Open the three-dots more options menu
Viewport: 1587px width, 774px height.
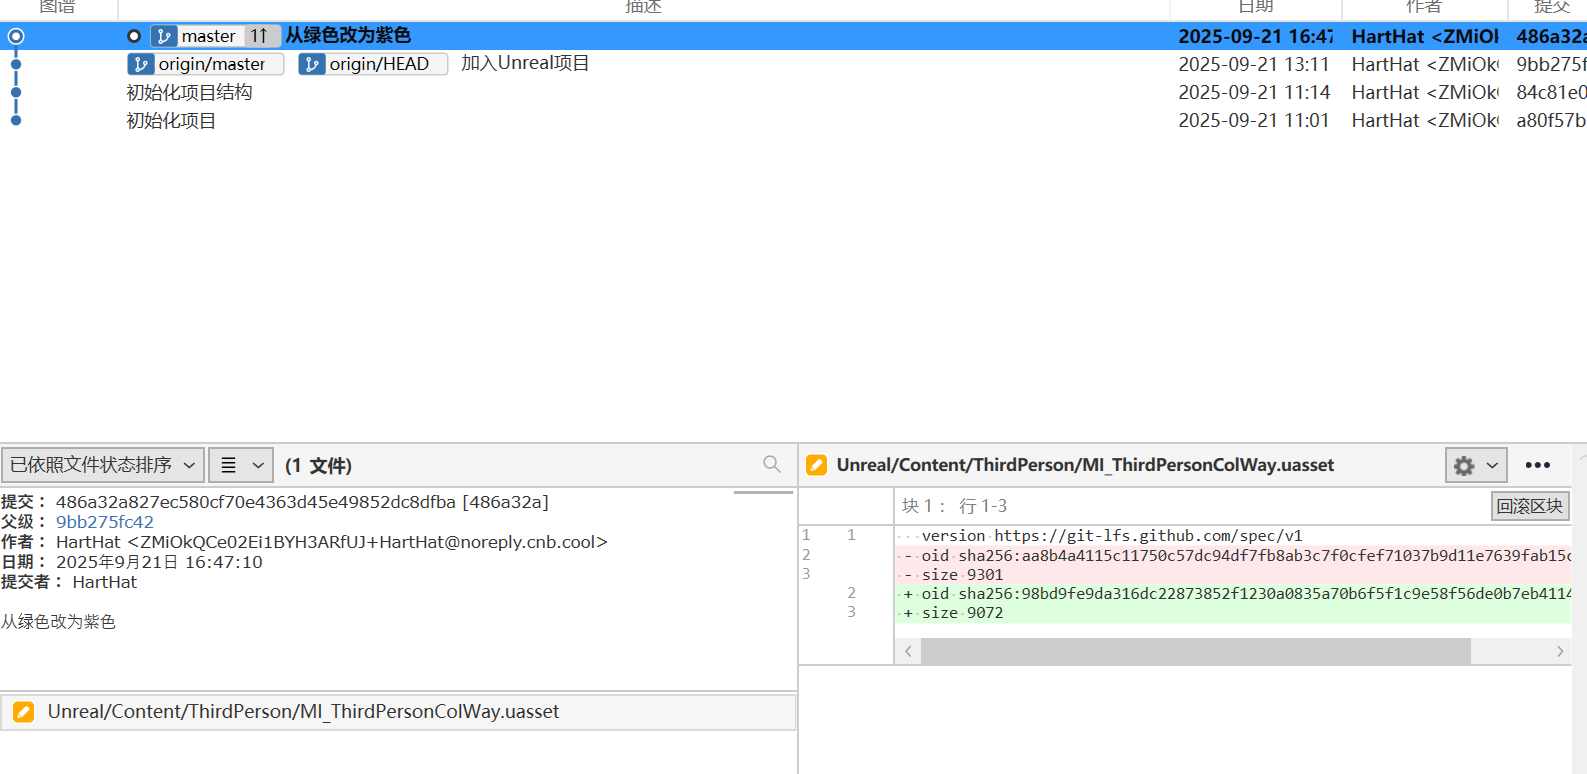coord(1537,465)
